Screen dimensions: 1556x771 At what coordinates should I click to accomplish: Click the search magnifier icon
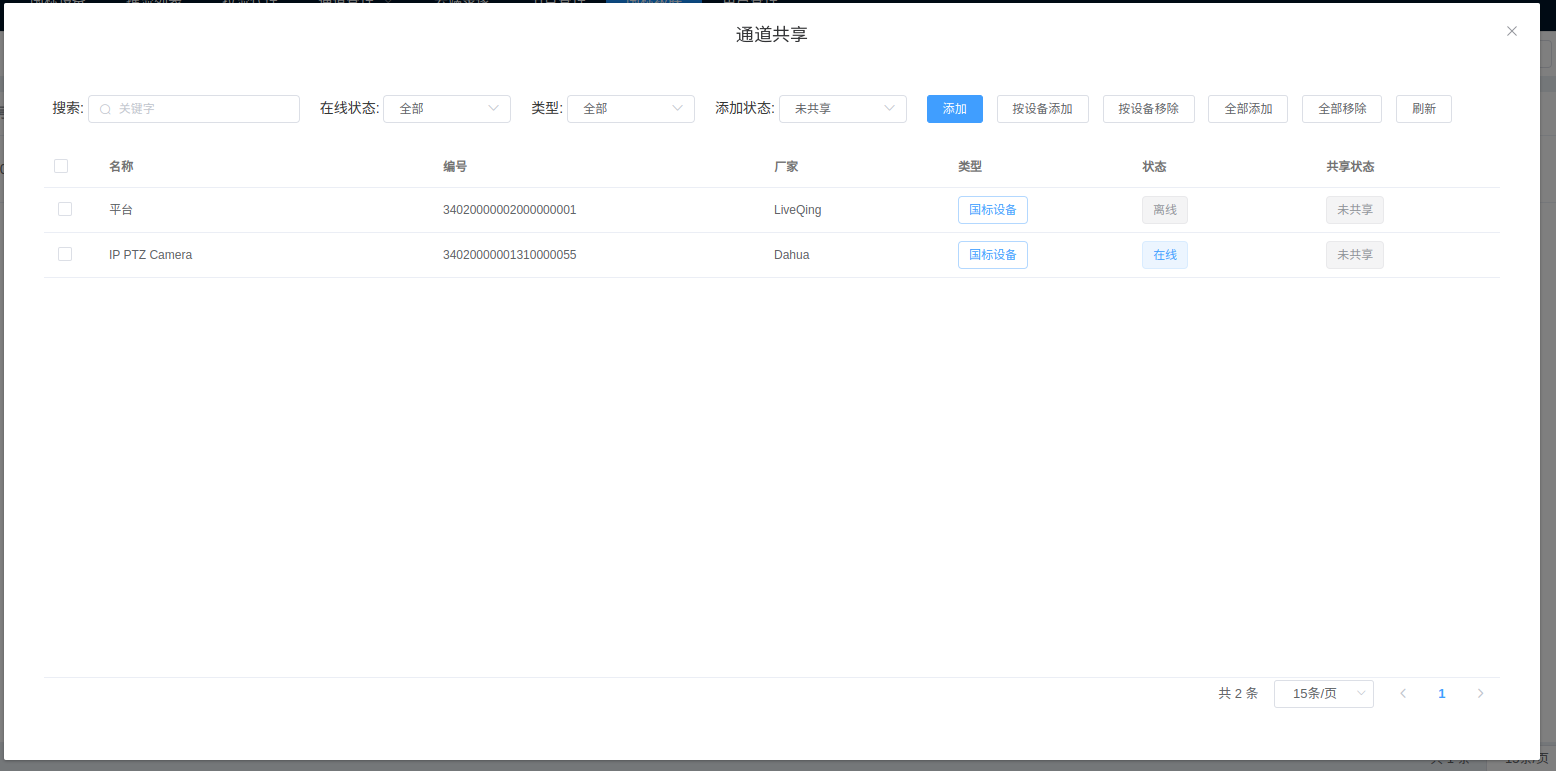tap(105, 109)
